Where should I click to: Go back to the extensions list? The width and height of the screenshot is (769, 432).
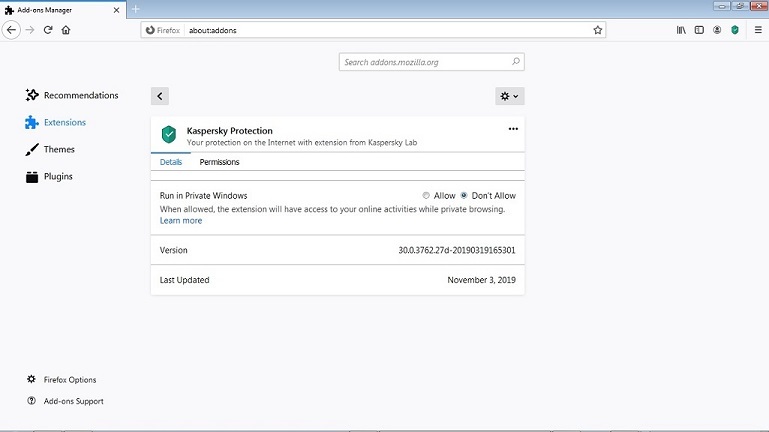(x=160, y=96)
